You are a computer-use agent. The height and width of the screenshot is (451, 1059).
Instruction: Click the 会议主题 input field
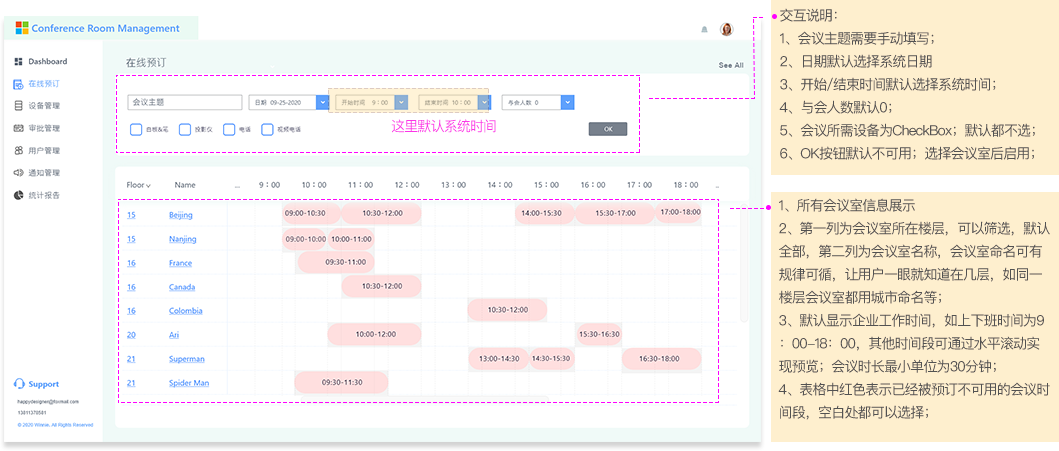click(185, 102)
